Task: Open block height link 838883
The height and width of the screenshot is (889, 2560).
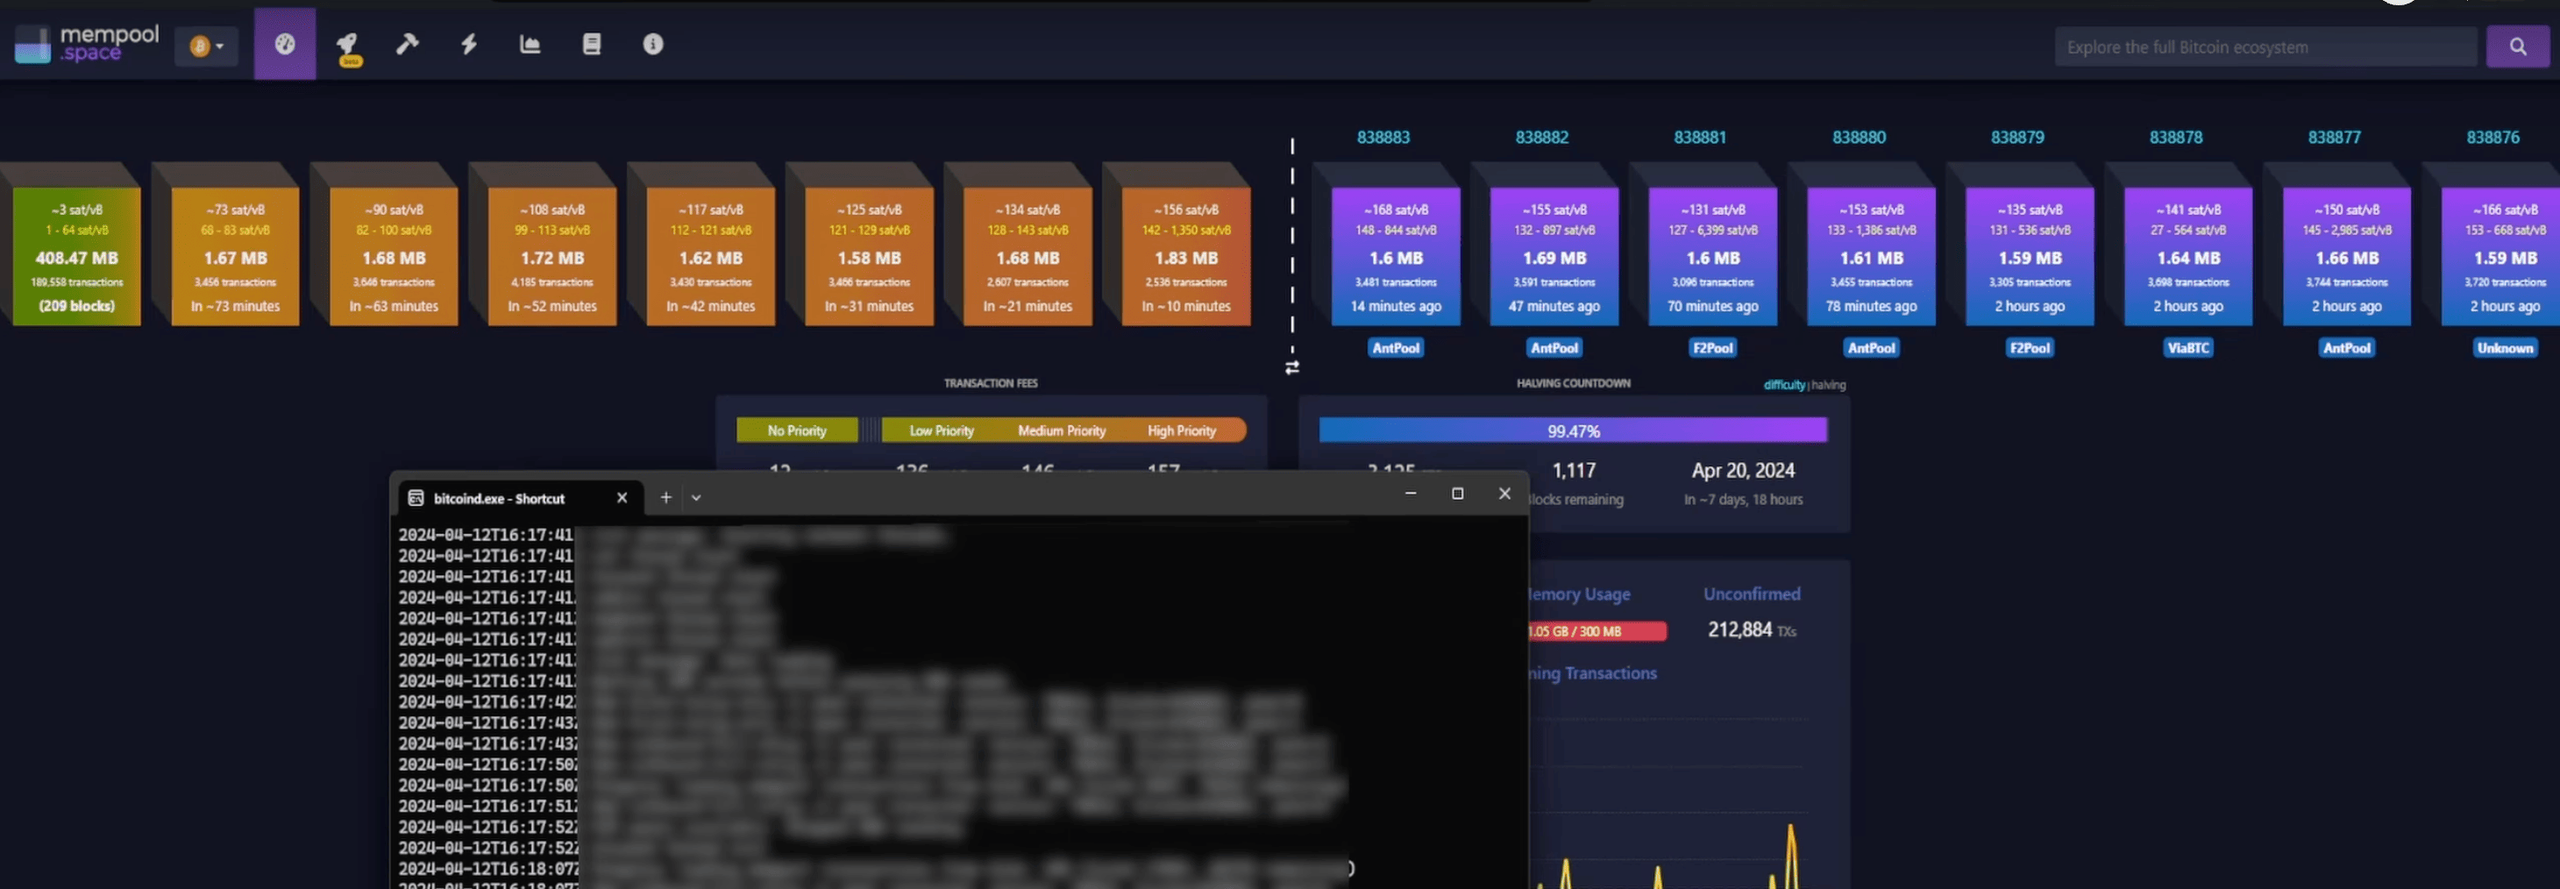Action: [1383, 137]
